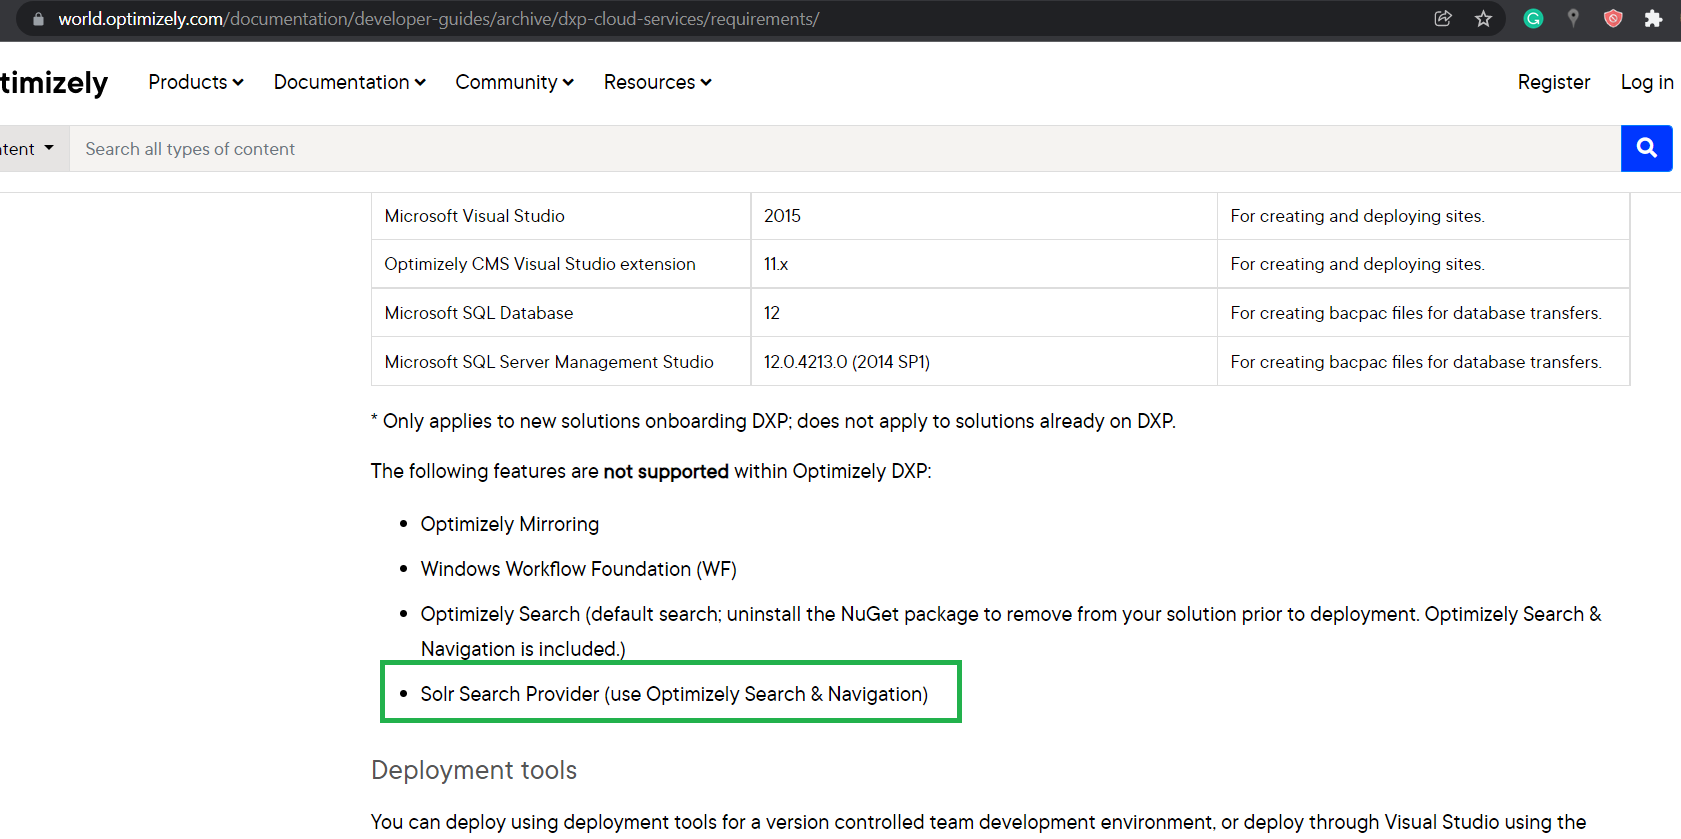The image size is (1681, 839).
Task: Select the 2015 version cell
Action: (984, 216)
